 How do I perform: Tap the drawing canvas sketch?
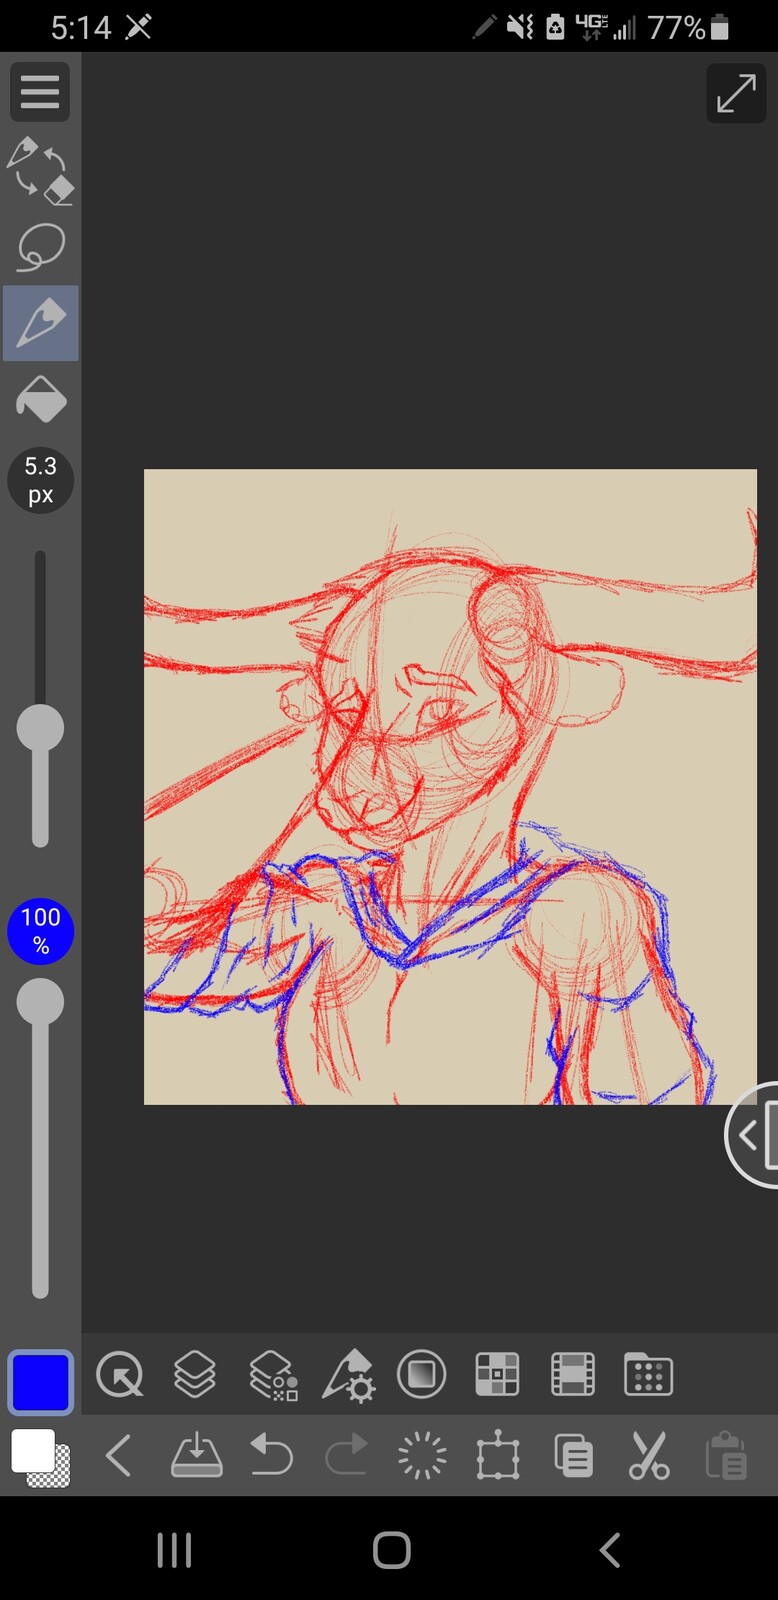(450, 787)
